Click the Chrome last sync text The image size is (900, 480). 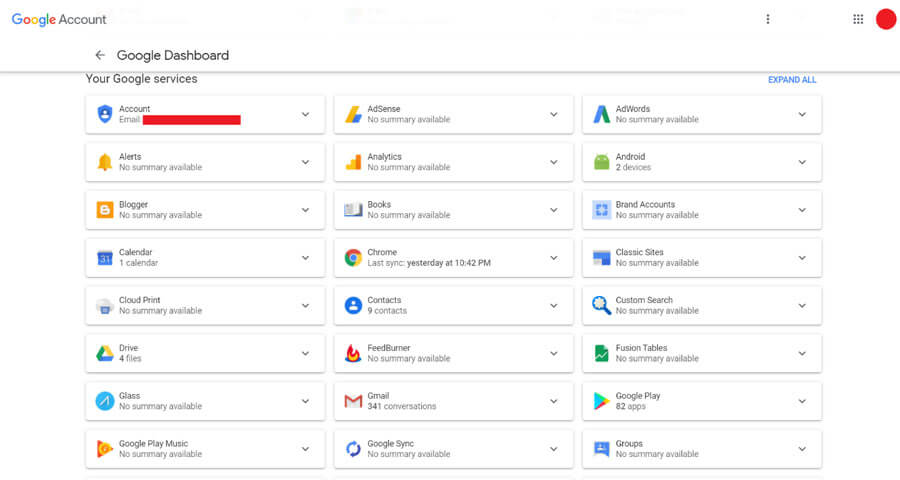pyautogui.click(x=429, y=263)
